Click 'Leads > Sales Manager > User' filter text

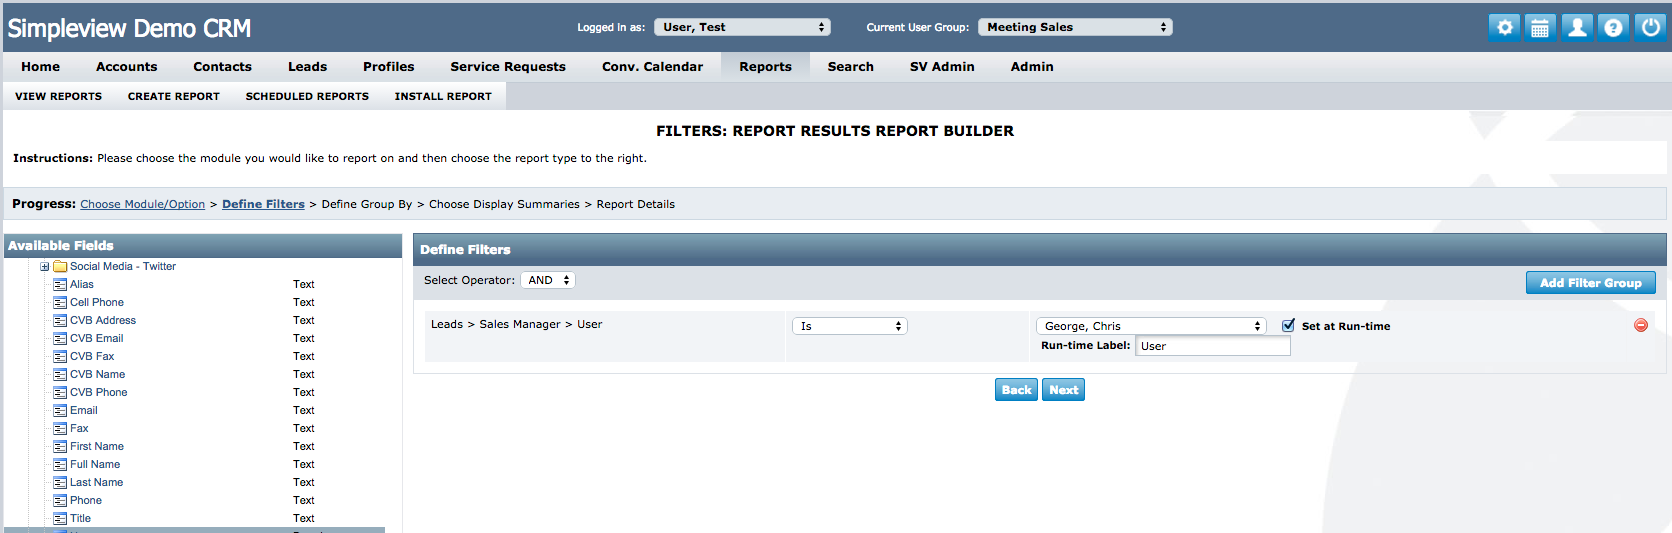point(516,324)
